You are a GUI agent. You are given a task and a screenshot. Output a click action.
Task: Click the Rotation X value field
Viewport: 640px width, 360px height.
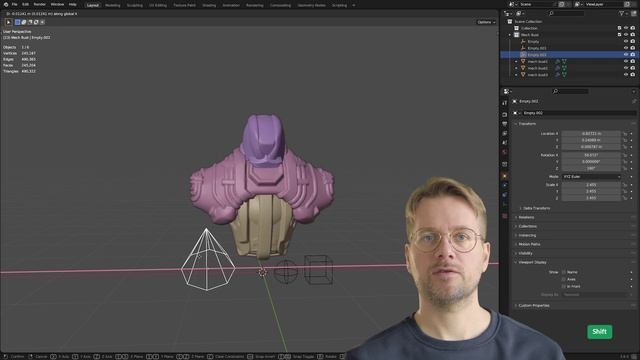(591, 155)
